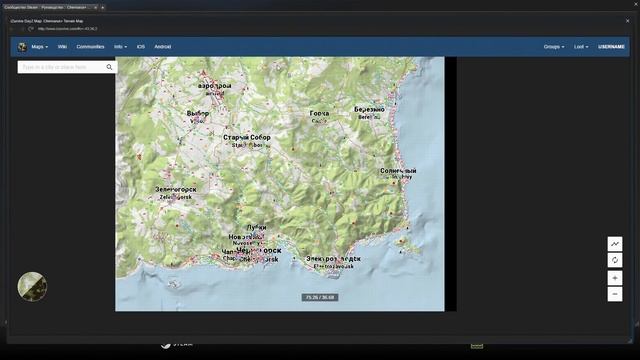The image size is (640, 360).
Task: Open the iOS app link
Action: 141,47
